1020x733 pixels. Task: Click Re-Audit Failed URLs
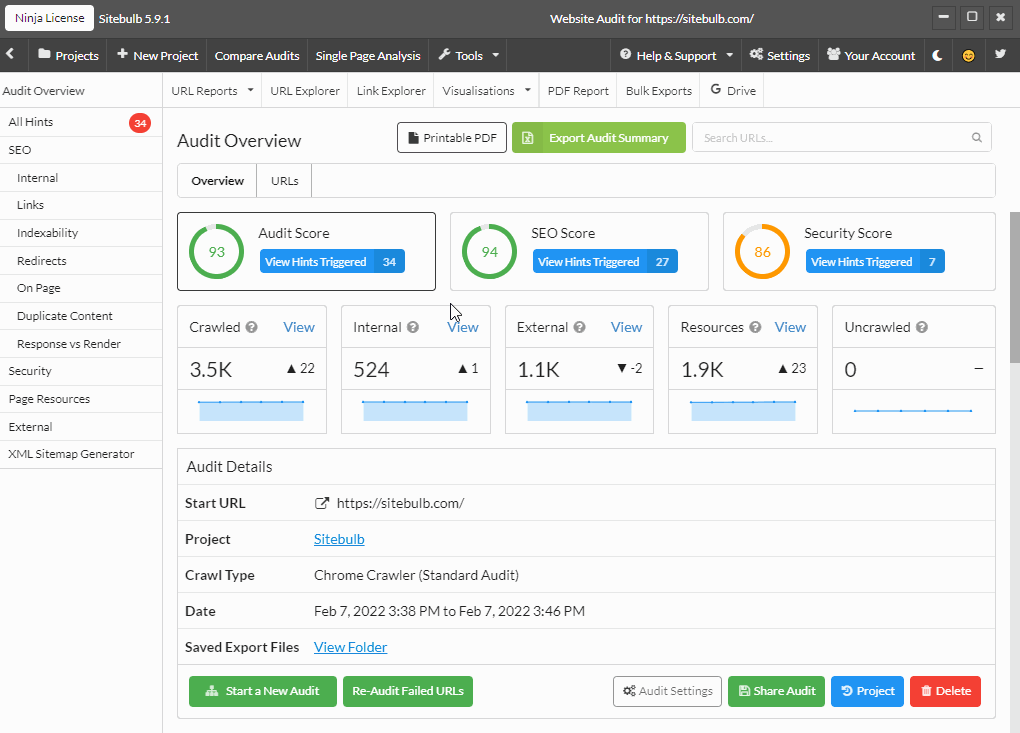click(408, 691)
